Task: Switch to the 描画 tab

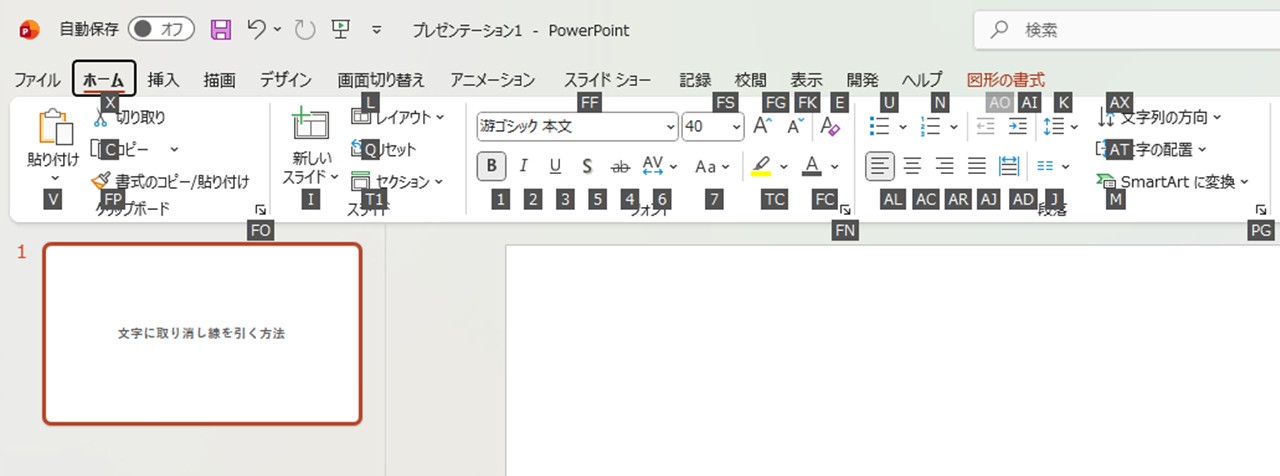Action: [x=219, y=80]
